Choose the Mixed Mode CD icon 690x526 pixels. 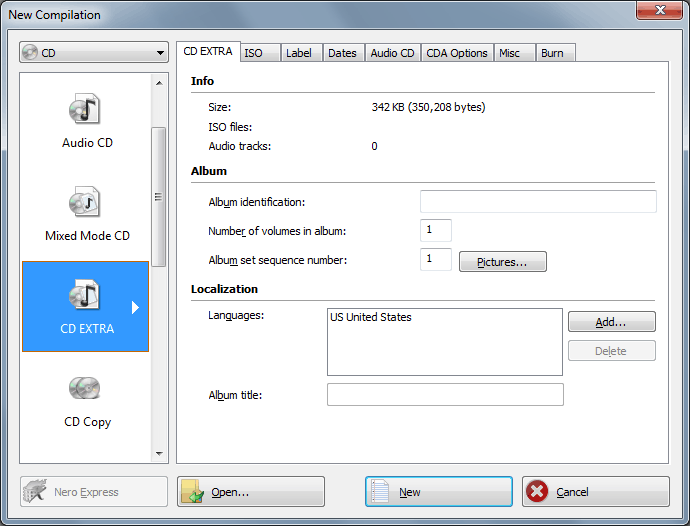86,204
